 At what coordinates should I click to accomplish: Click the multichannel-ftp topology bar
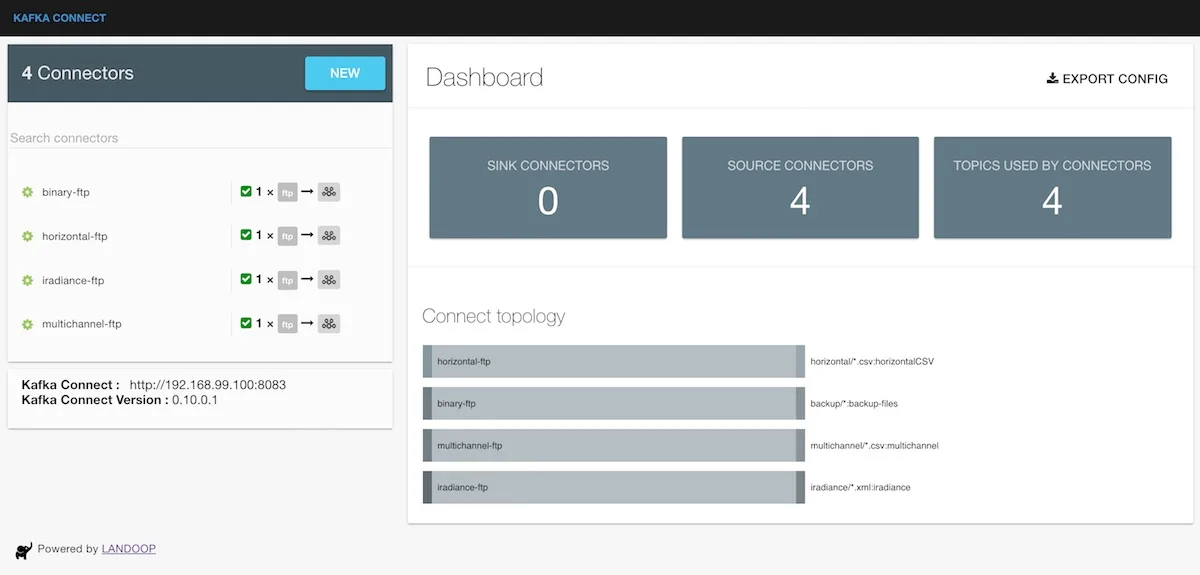(x=614, y=445)
